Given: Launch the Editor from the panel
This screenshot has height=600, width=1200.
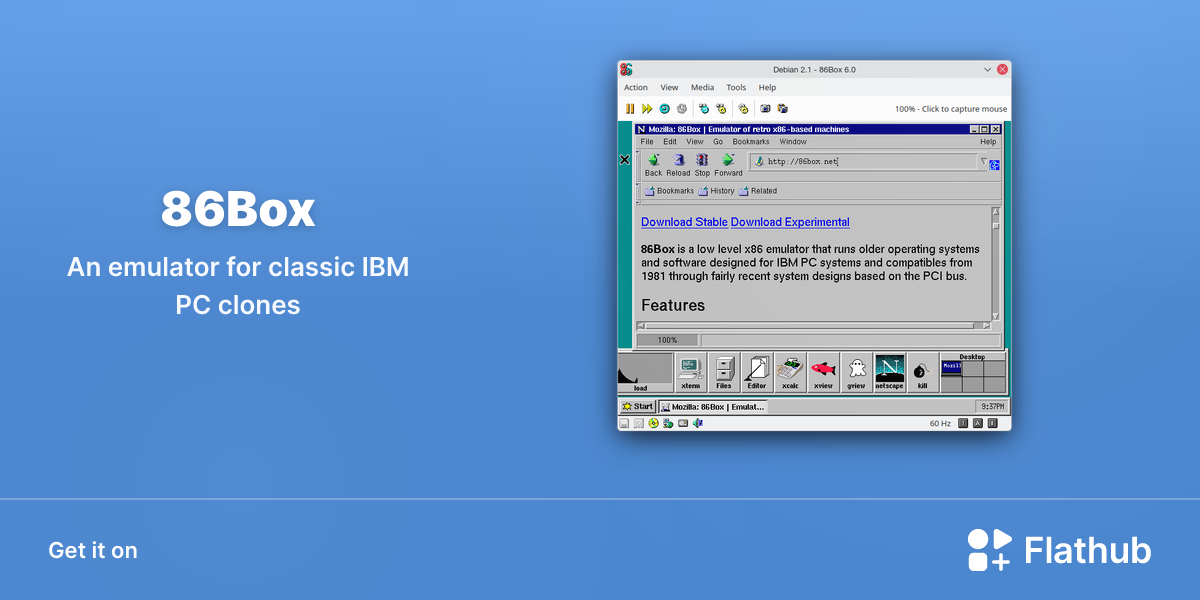Looking at the screenshot, I should pyautogui.click(x=757, y=371).
